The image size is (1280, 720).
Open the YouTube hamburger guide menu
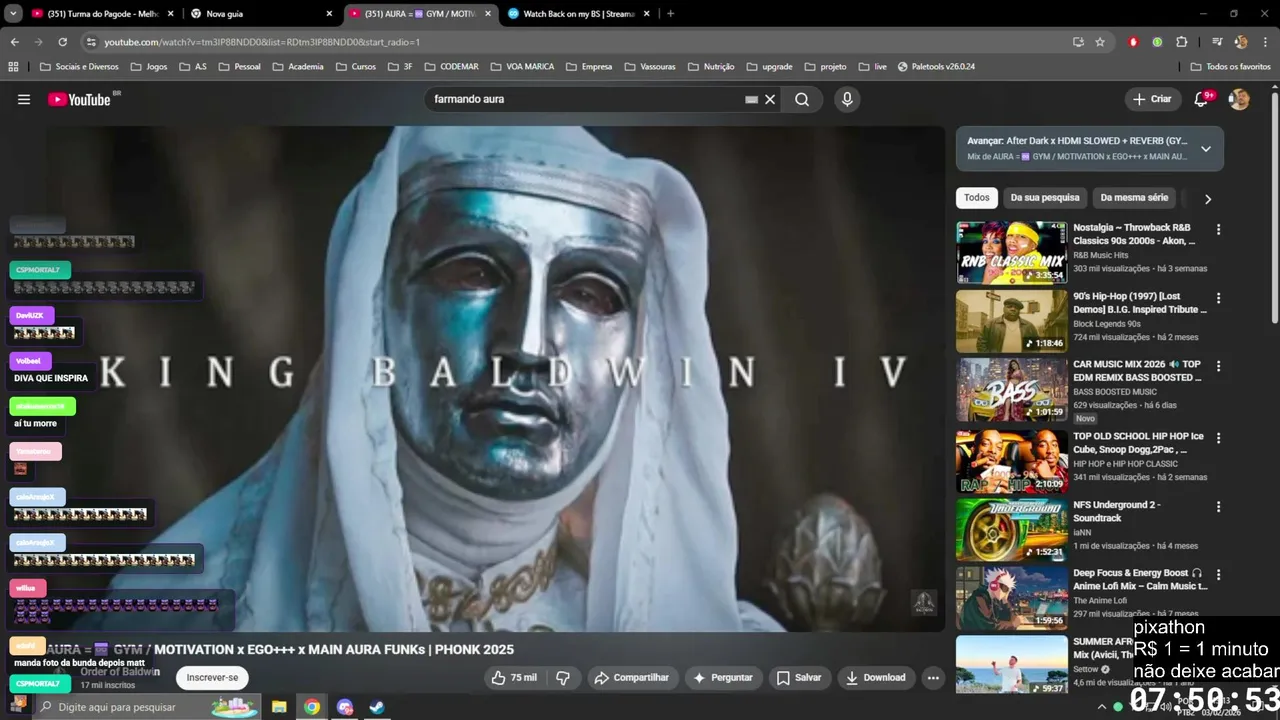[x=24, y=99]
